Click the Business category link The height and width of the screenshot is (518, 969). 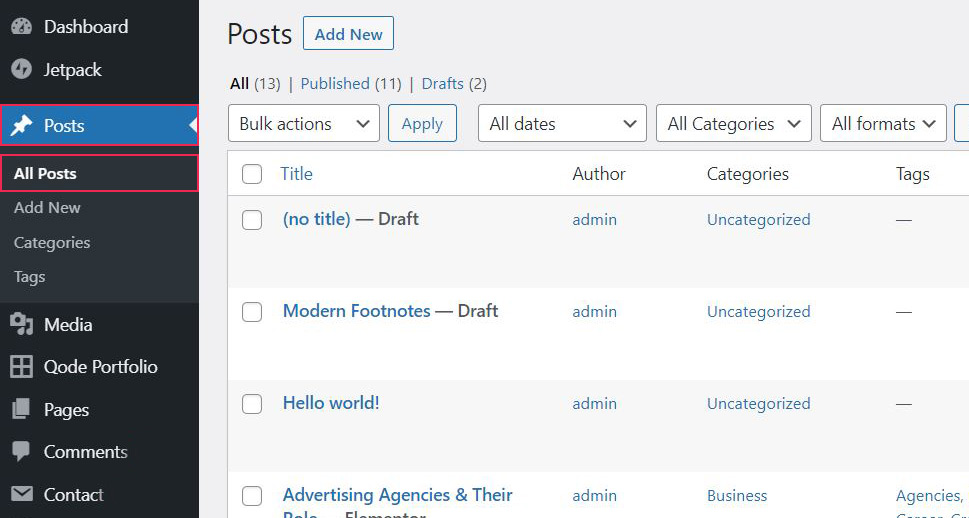(737, 496)
